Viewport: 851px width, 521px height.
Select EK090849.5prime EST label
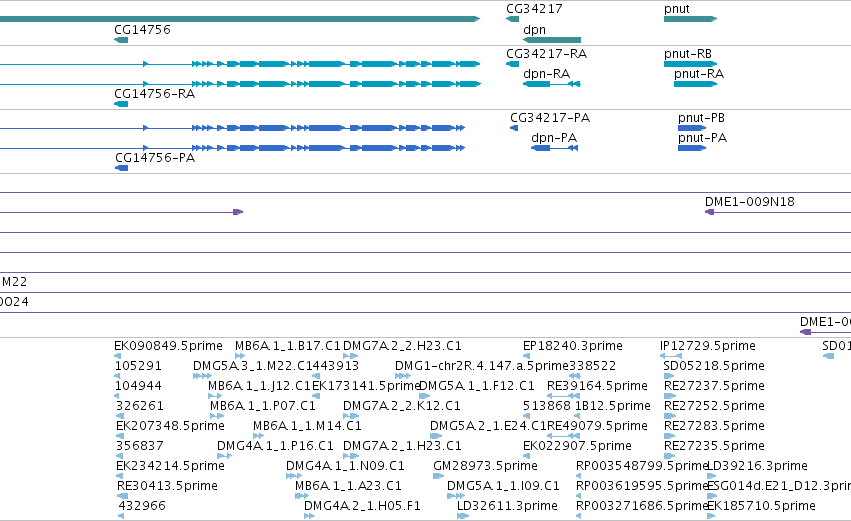(168, 346)
